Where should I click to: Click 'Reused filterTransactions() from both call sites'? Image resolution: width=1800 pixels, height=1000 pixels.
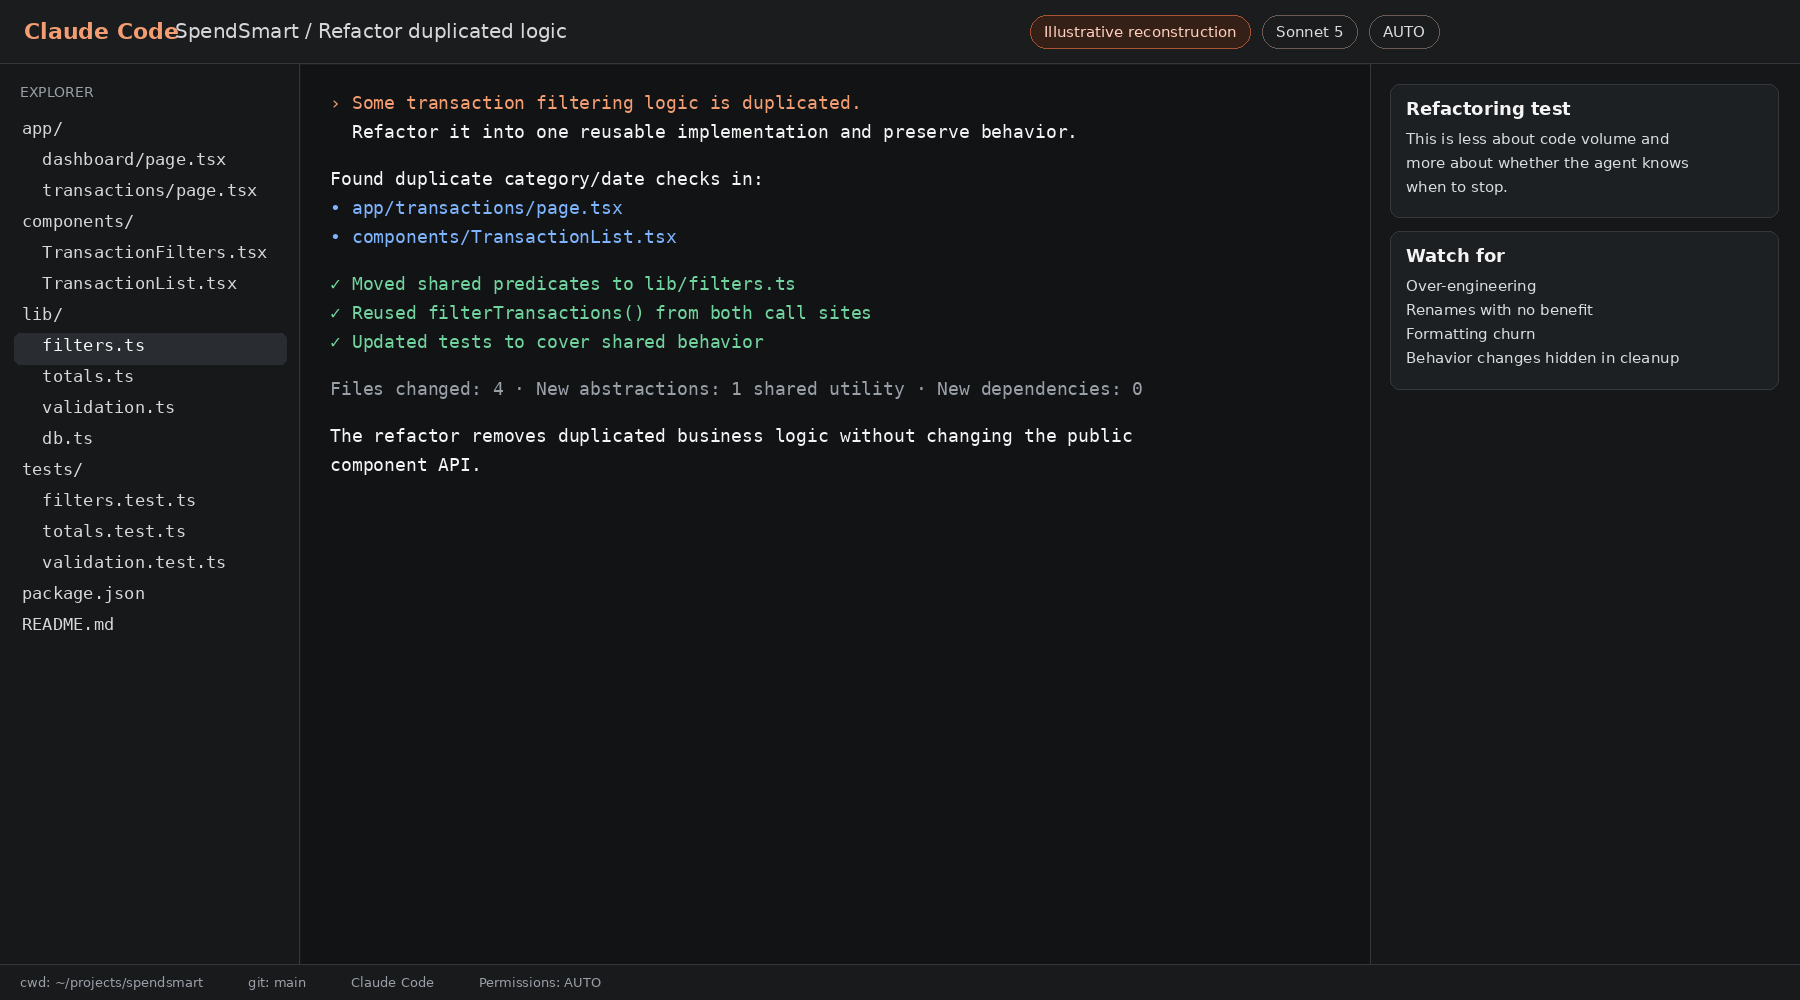coord(601,313)
